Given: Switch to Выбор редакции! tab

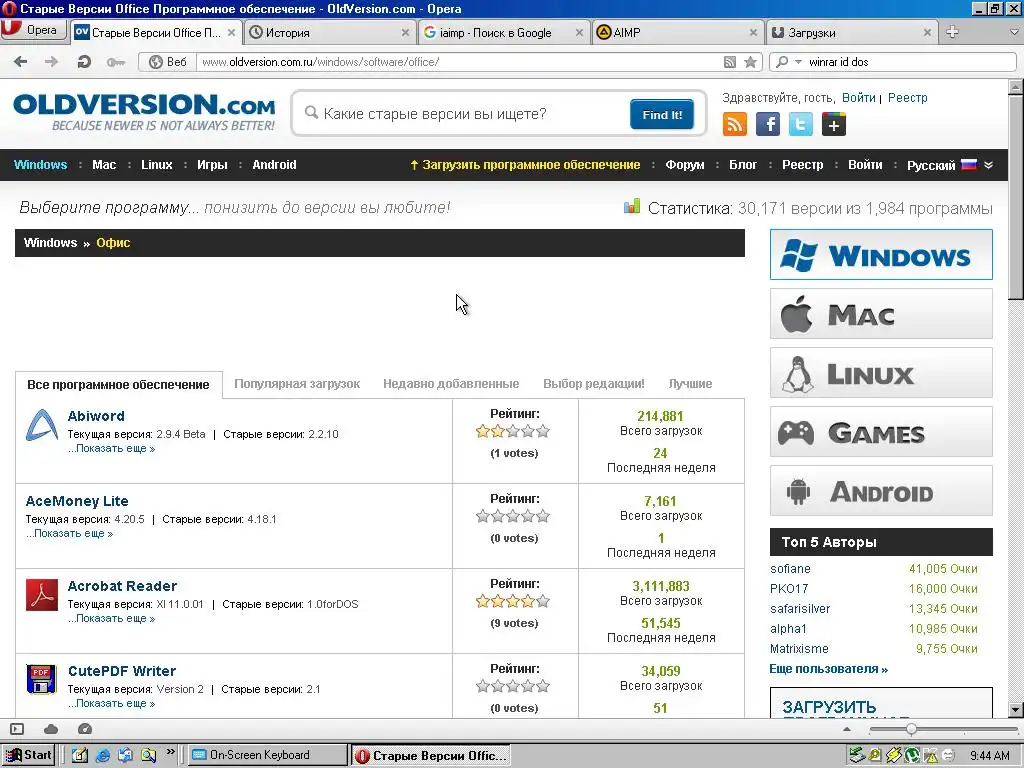Looking at the screenshot, I should 594,384.
